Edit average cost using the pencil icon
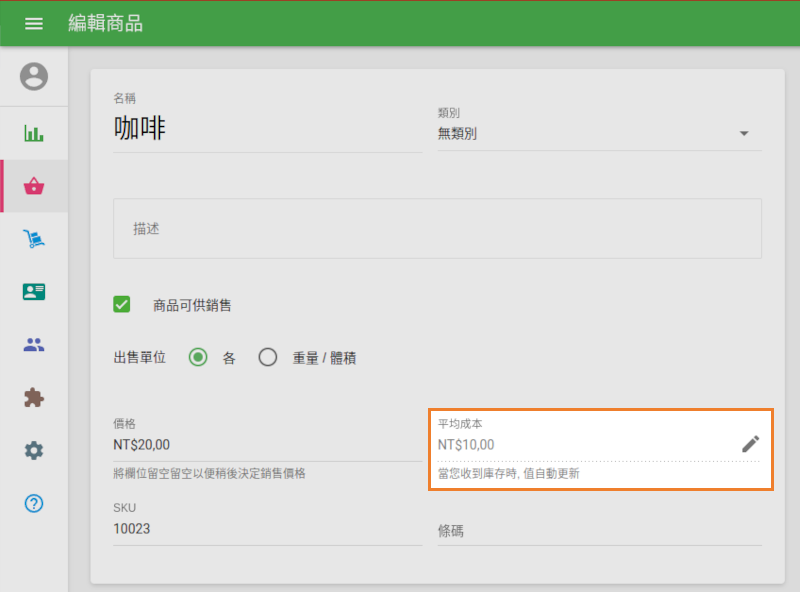 point(751,443)
